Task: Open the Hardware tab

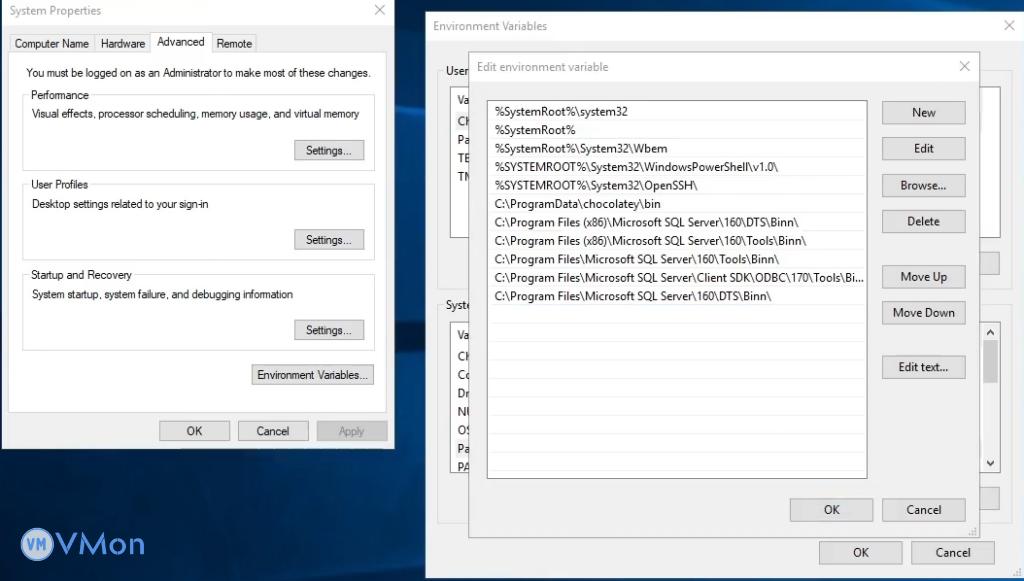Action: click(x=123, y=44)
